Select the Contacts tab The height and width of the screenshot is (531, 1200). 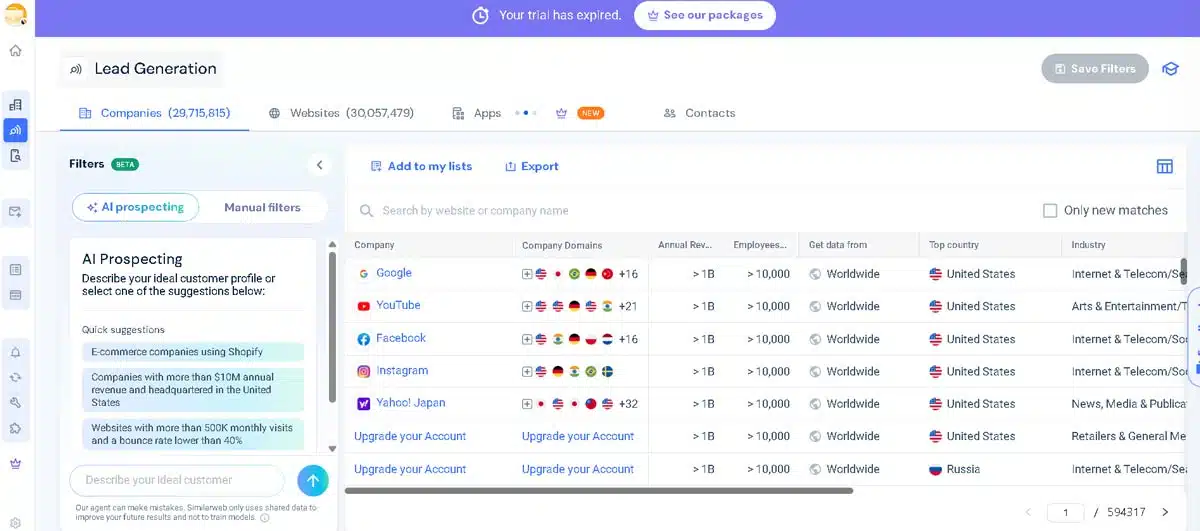tap(699, 113)
